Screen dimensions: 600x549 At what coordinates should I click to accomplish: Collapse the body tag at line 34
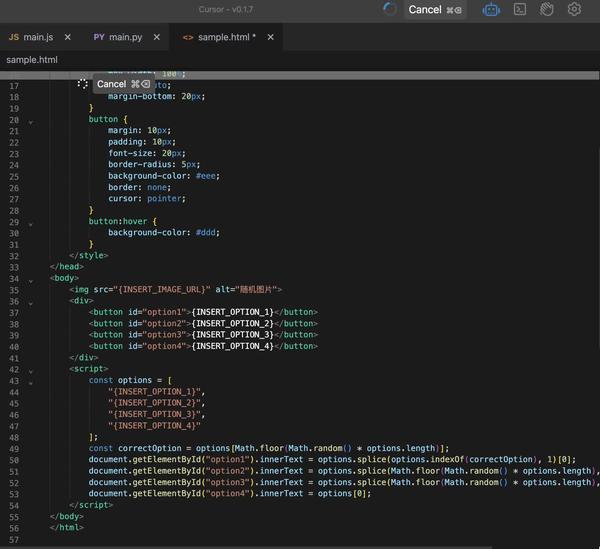(31, 281)
